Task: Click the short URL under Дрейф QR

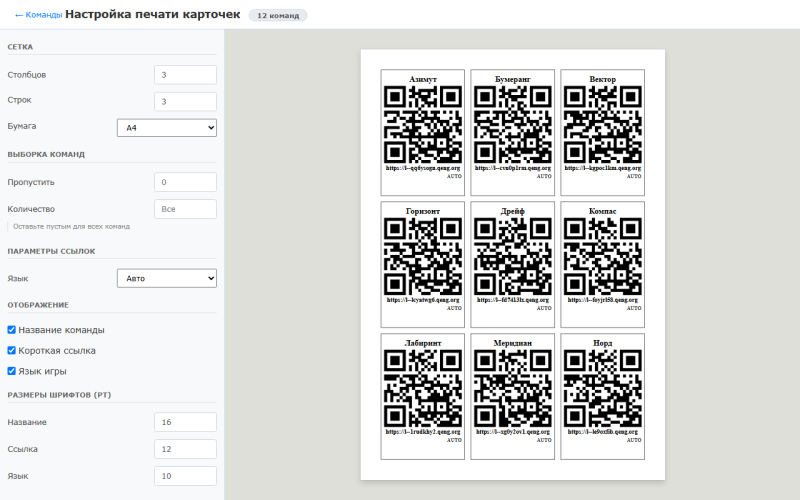Action: [x=513, y=300]
